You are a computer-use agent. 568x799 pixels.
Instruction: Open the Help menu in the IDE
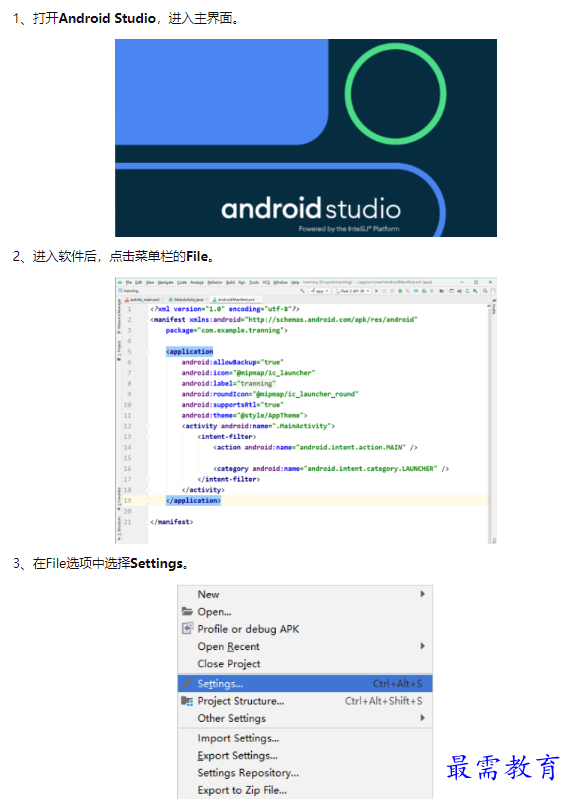[x=295, y=282]
